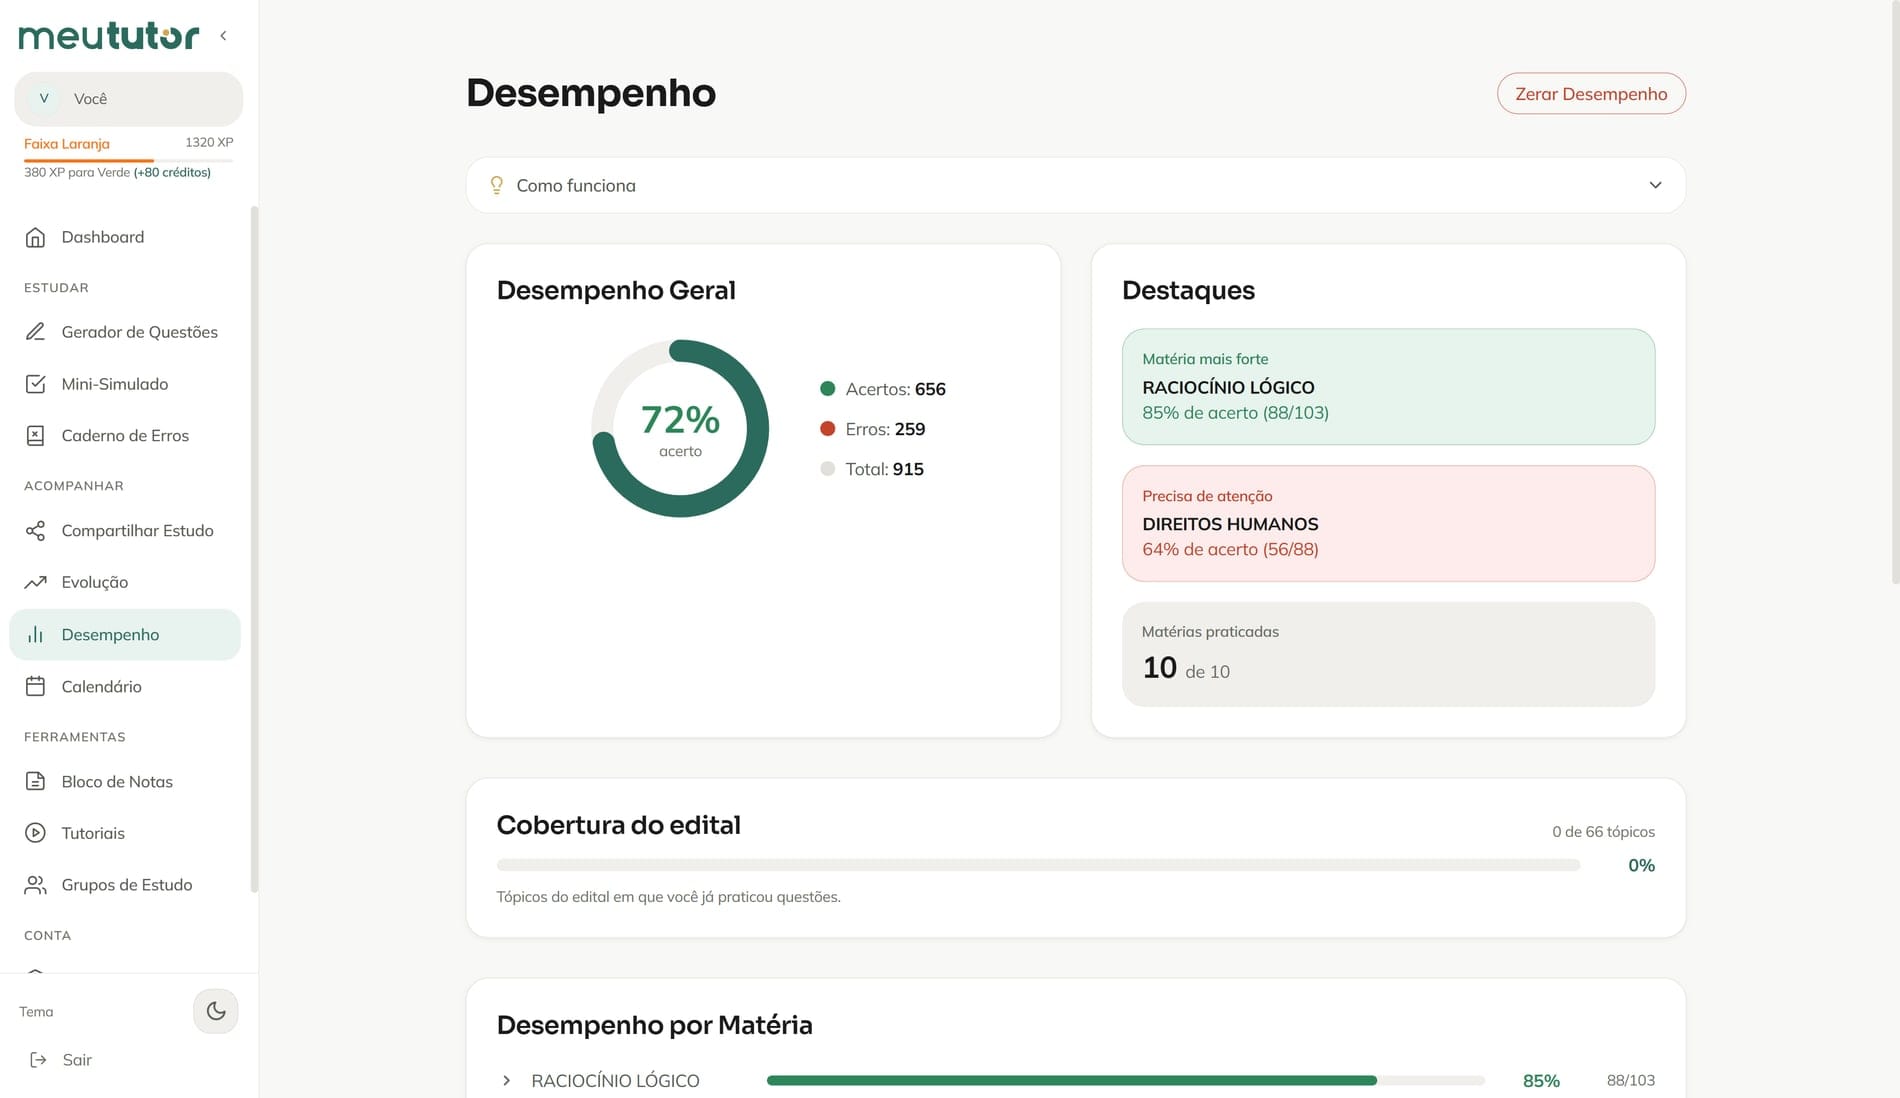Click the Compartilhar Estudo share icon
The width and height of the screenshot is (1900, 1098).
35,531
